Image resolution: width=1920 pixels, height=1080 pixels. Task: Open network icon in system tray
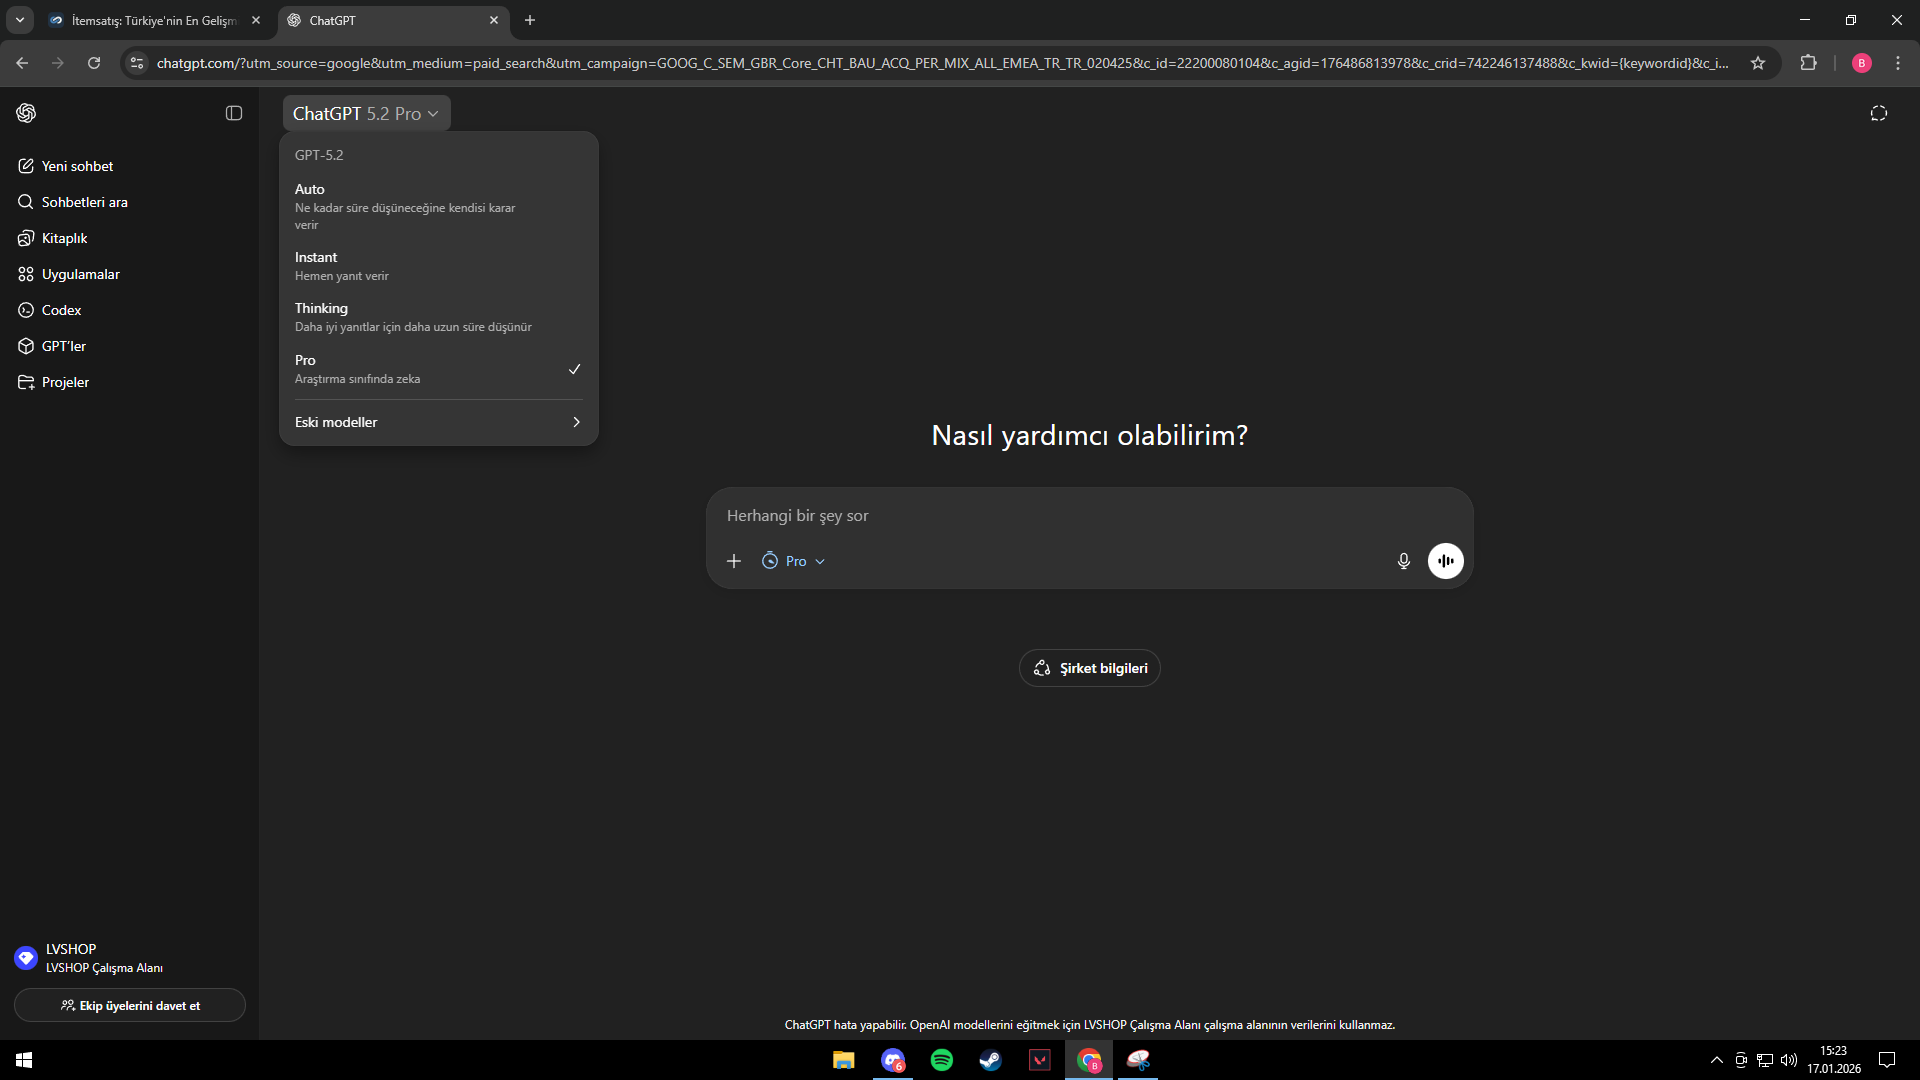pos(1765,1060)
